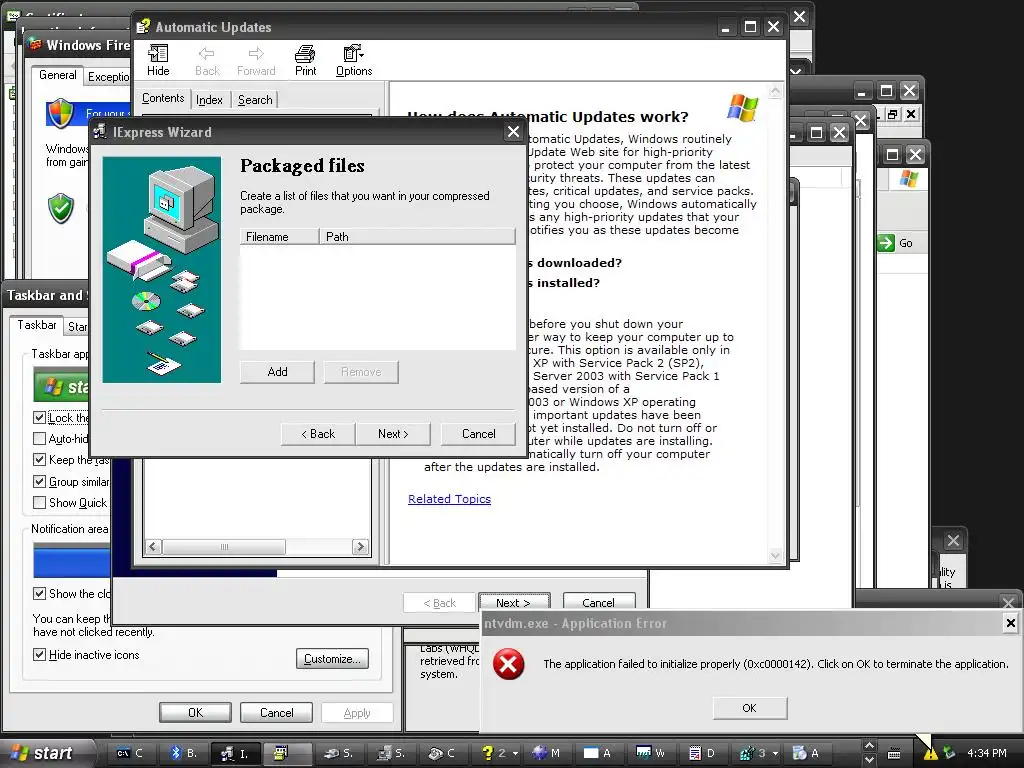Close the IExpress Wizard dialog

pos(513,132)
